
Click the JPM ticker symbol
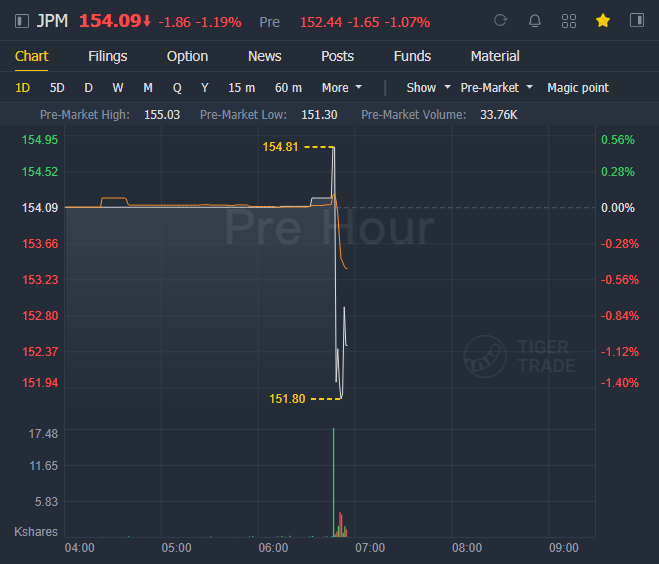52,21
